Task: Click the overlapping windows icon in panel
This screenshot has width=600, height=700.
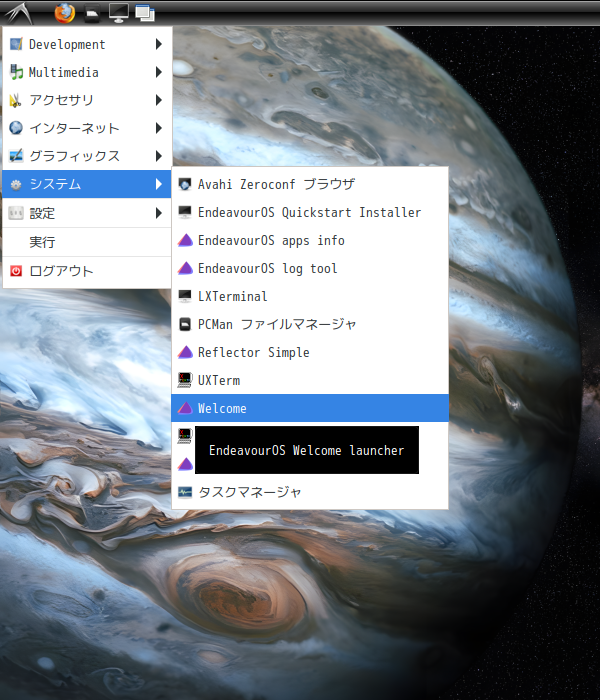Action: point(145,13)
